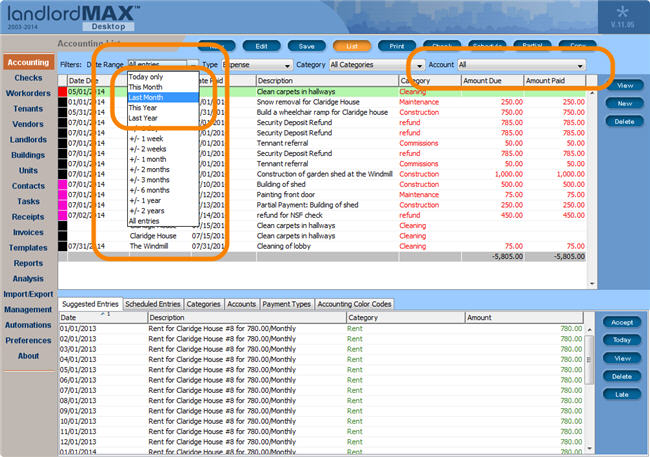Choose +/- 3 months date range

[x=163, y=180]
